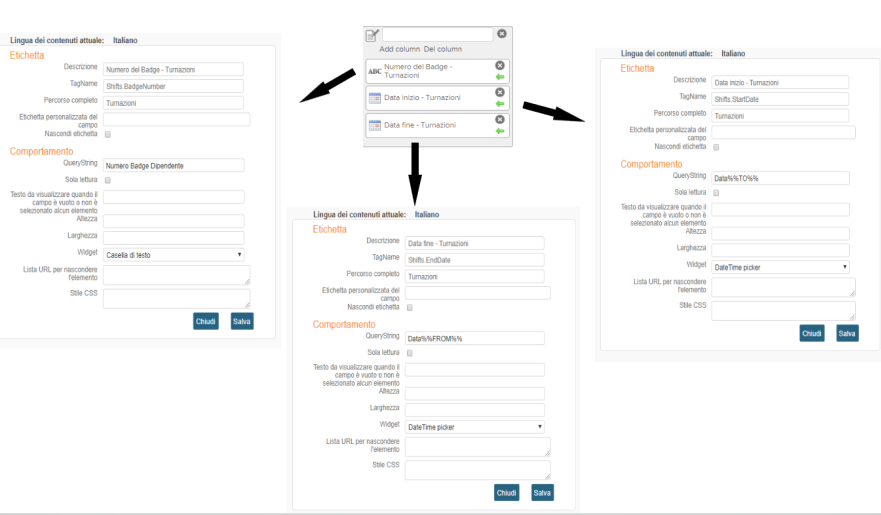Toggle Sola lettura in the Data inizio panel
The image size is (881, 515).
click(x=716, y=193)
